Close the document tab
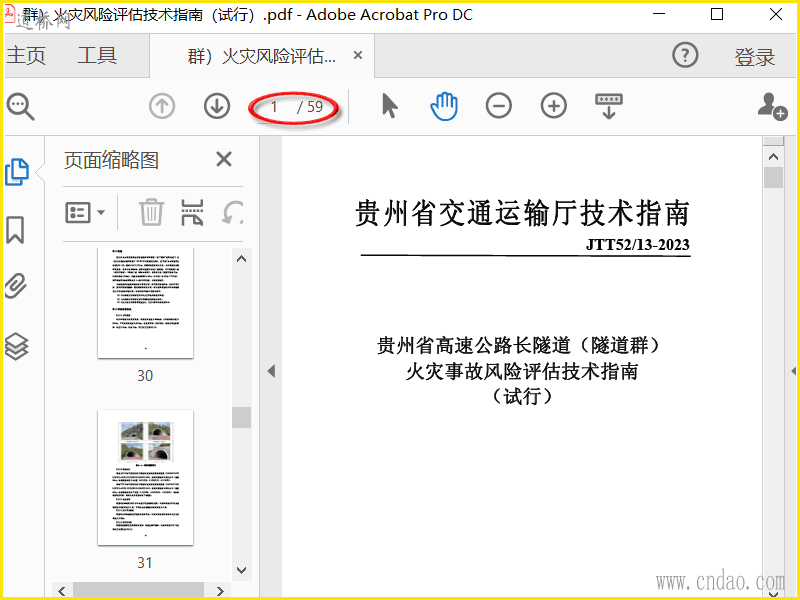Screen dimensions: 800x600 [x=358, y=55]
